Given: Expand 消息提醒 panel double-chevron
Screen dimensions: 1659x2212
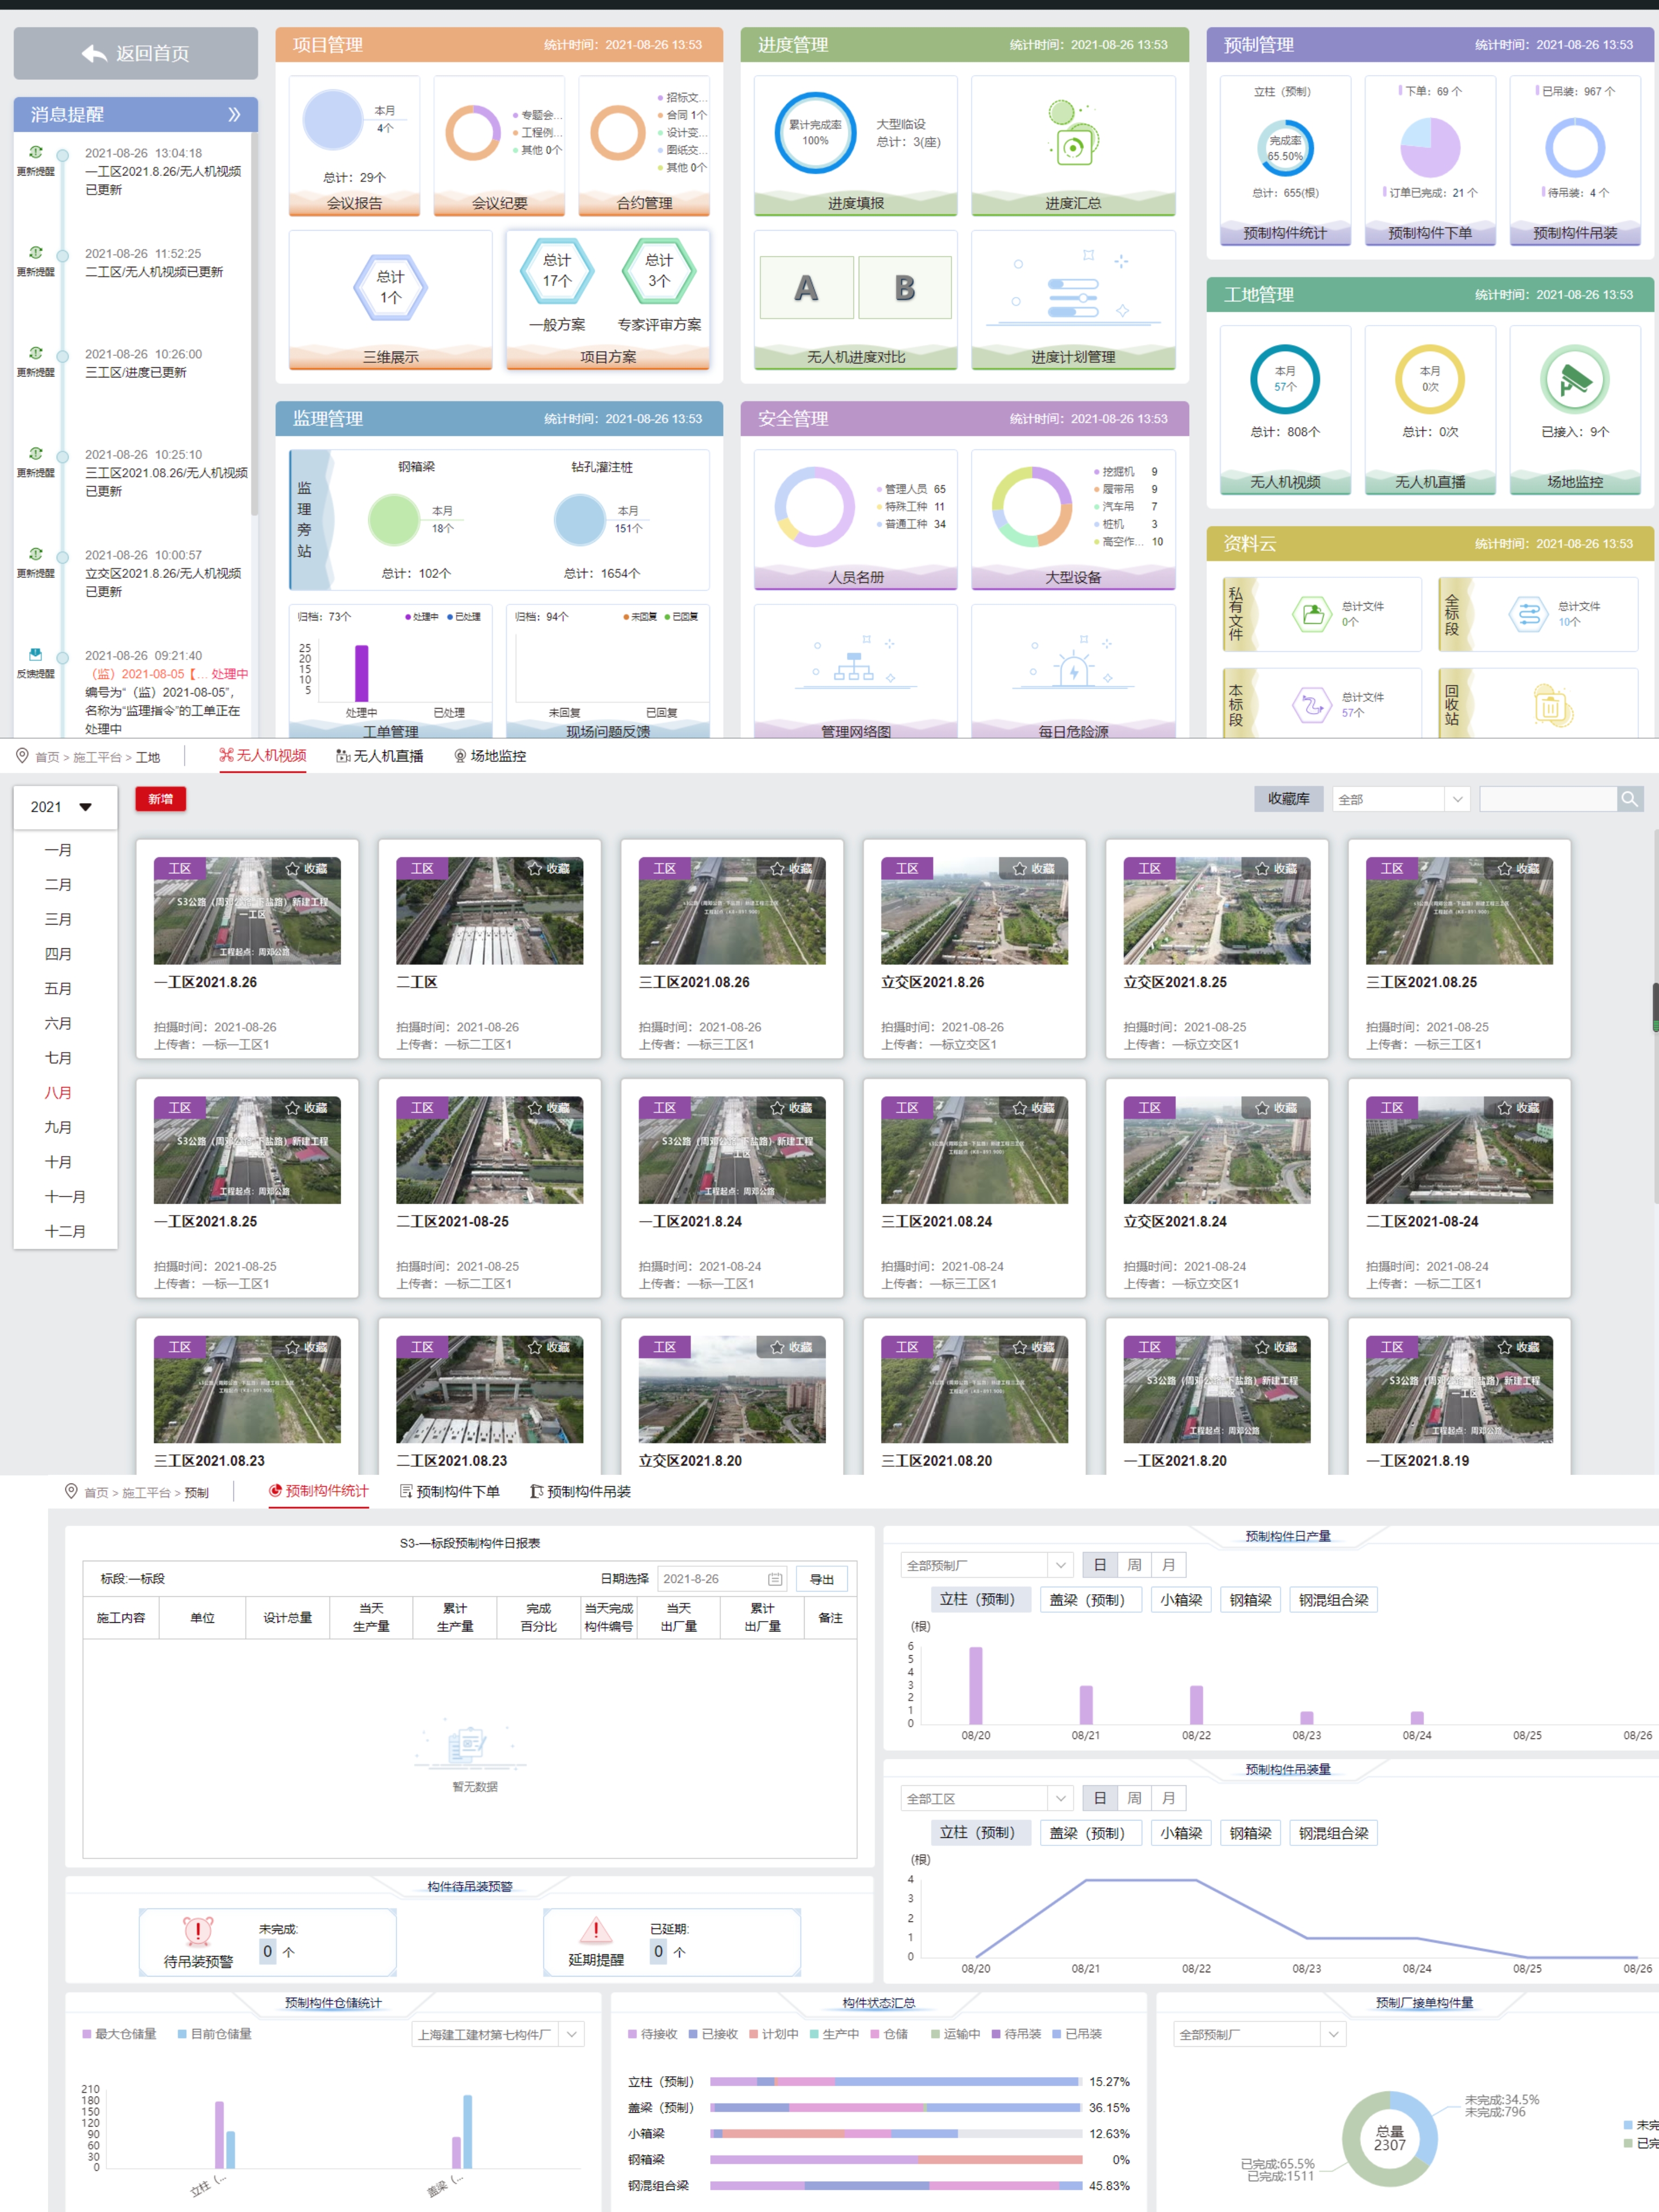Looking at the screenshot, I should (234, 114).
